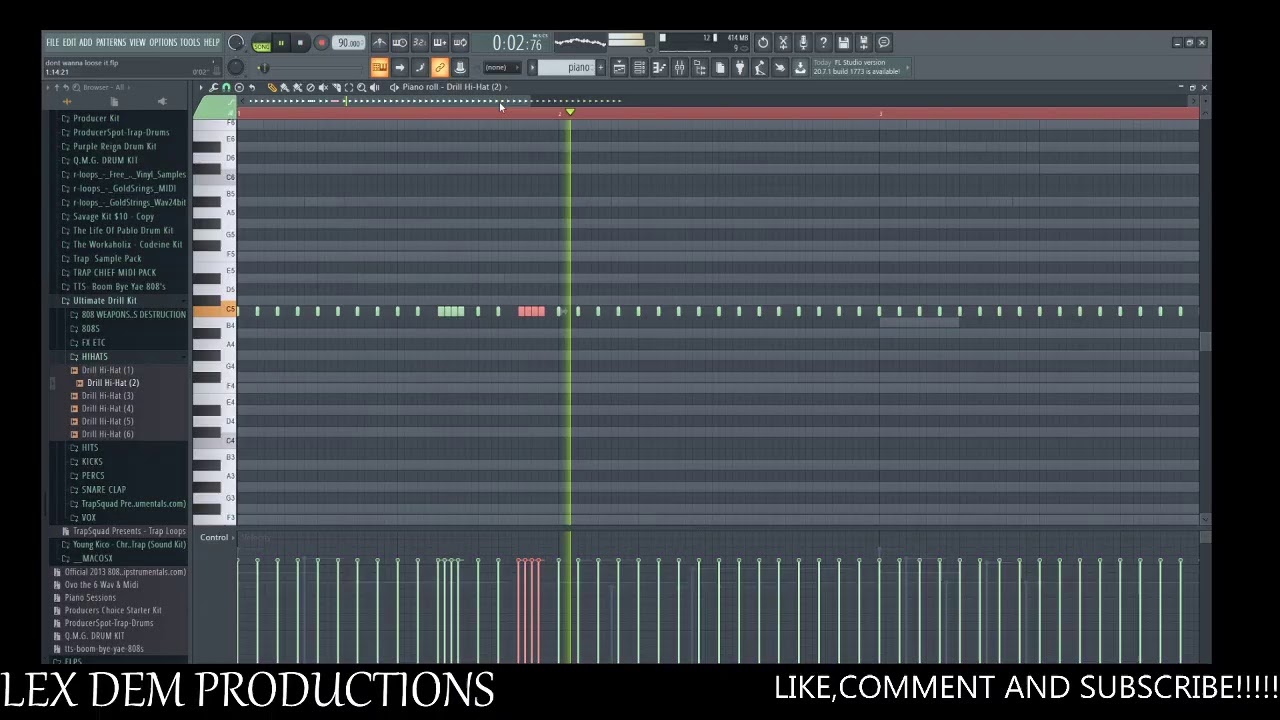This screenshot has height=720, width=1280.
Task: Select the piano roll zoom tool
Action: point(361,87)
